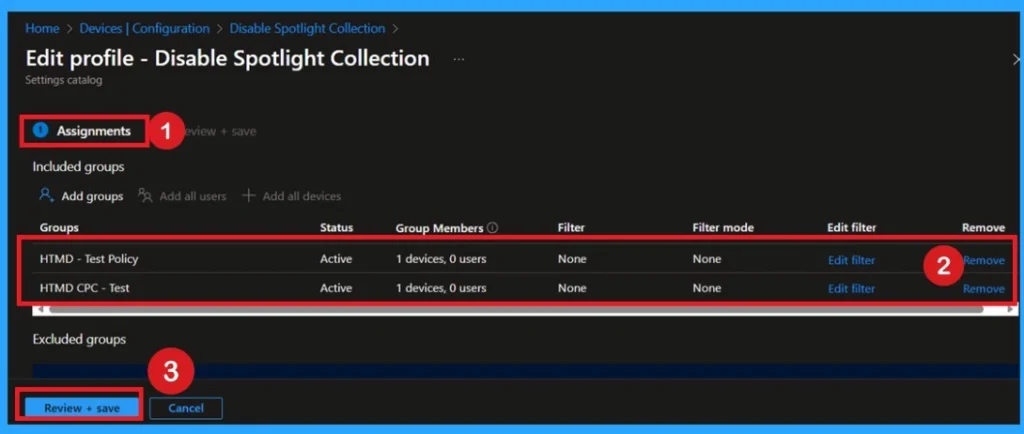
Task: Click the plus icon for Add all devices
Action: tap(248, 195)
